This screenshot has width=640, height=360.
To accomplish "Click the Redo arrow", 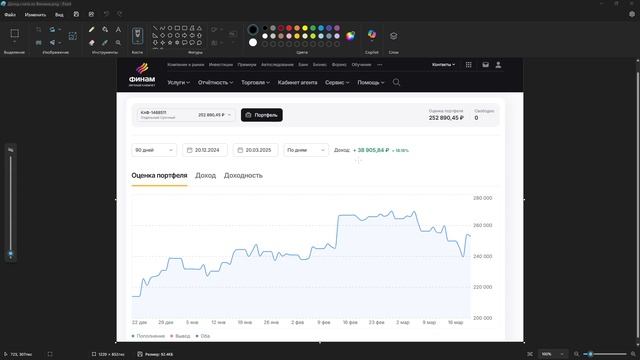I will click(x=120, y=14).
